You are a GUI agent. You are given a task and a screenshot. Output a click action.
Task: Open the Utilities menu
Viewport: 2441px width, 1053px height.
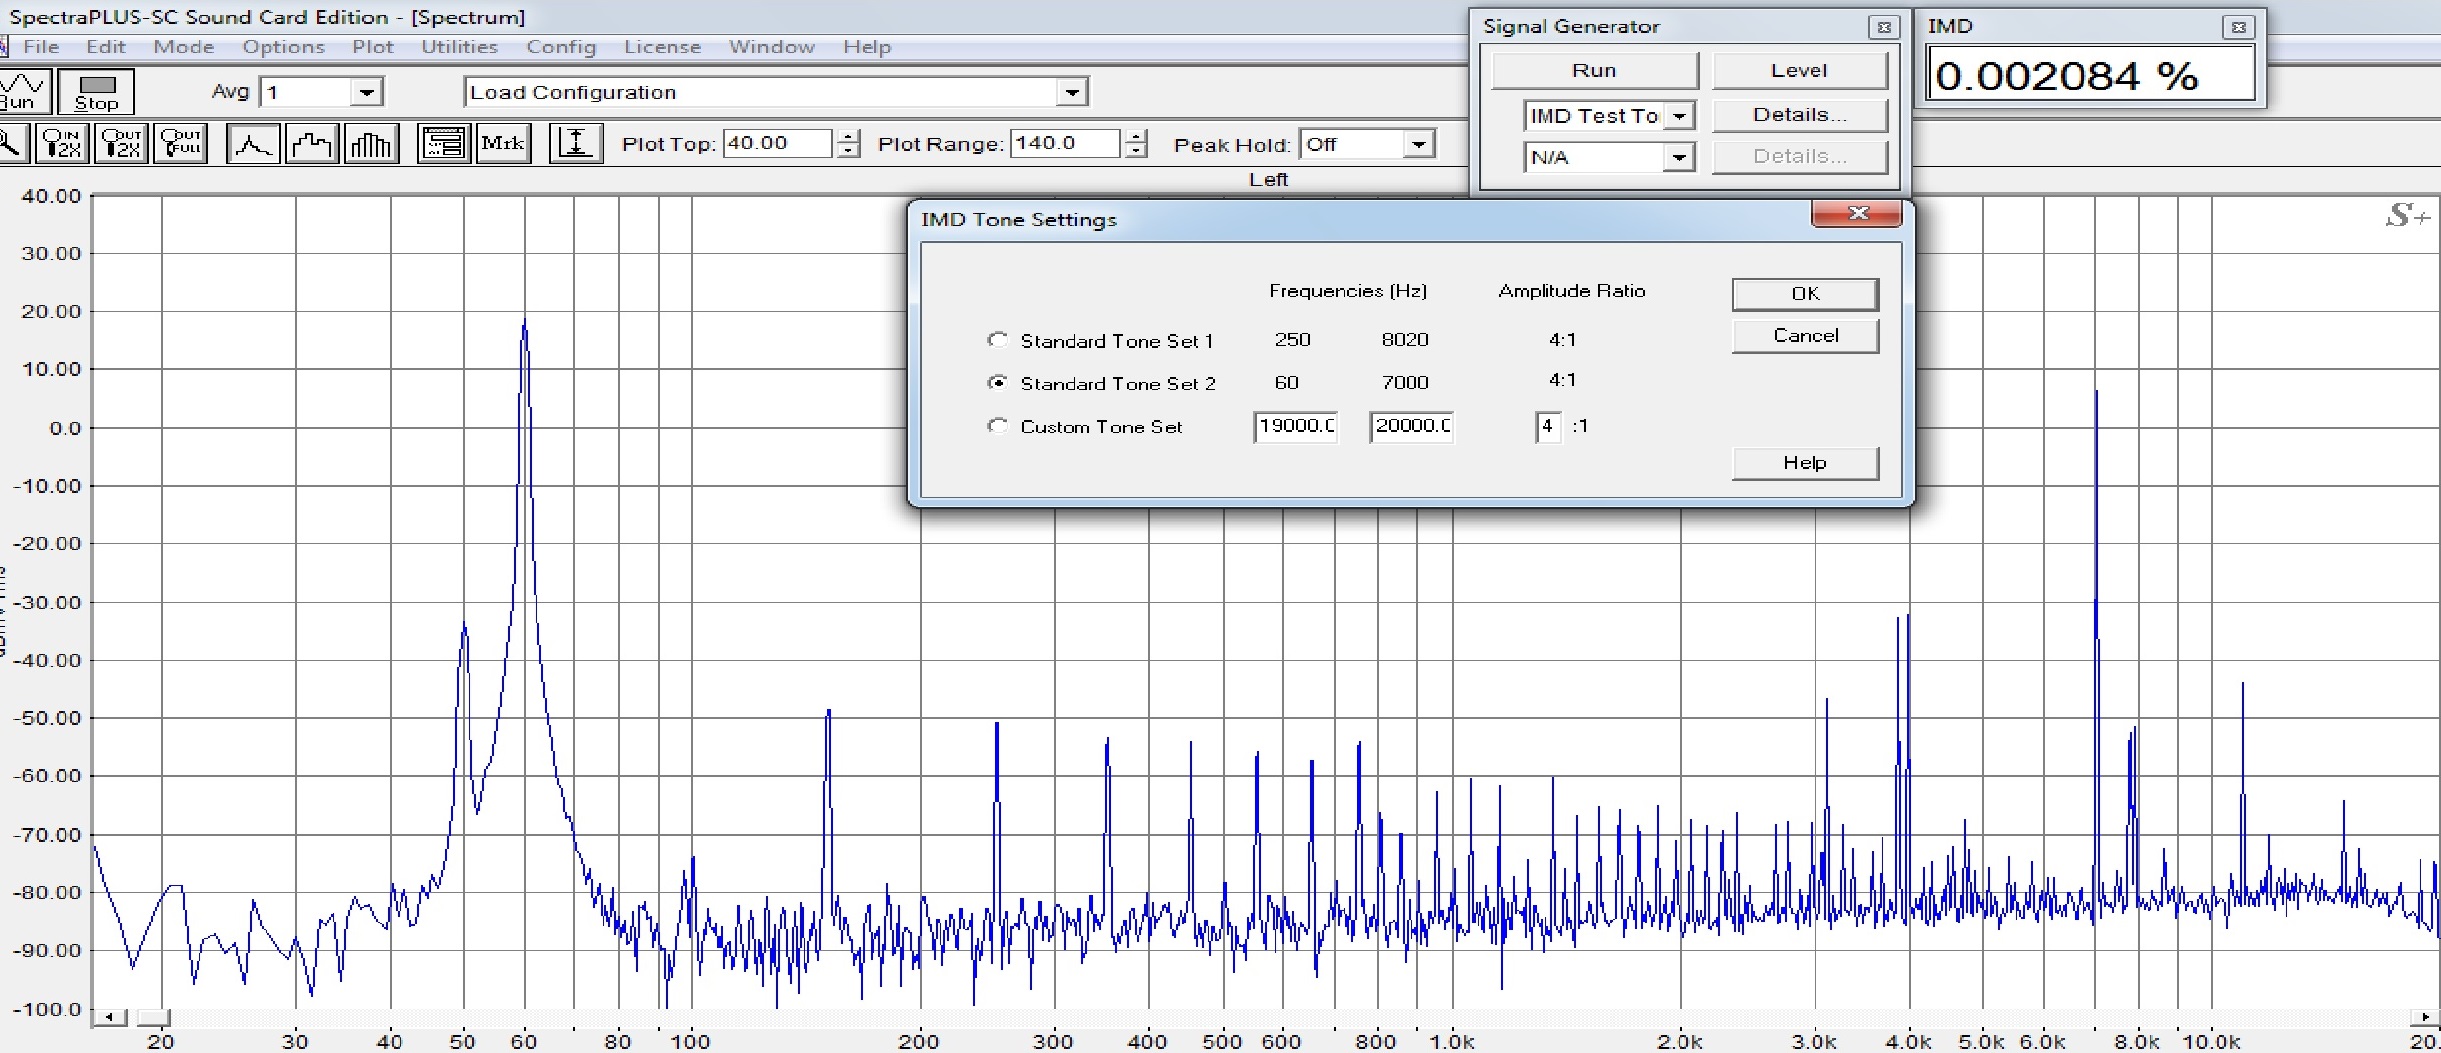coord(459,47)
